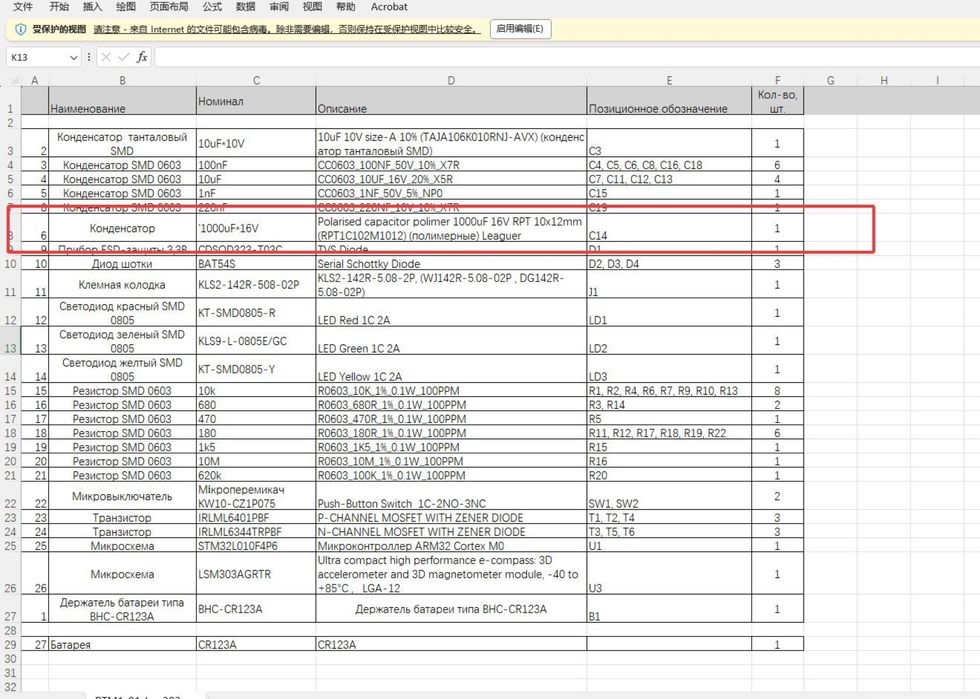
Task: Open the 视图 ribbon tab
Action: click(312, 7)
